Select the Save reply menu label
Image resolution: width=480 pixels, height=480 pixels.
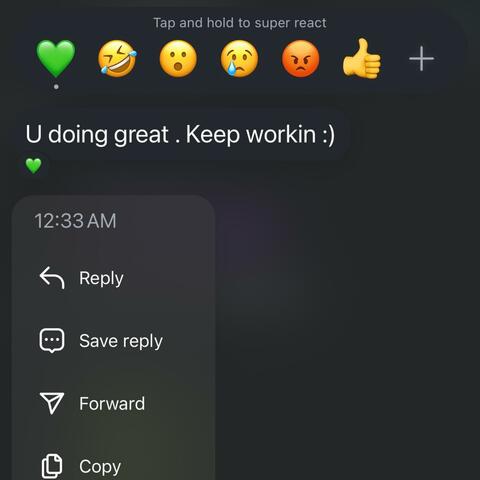(x=121, y=341)
